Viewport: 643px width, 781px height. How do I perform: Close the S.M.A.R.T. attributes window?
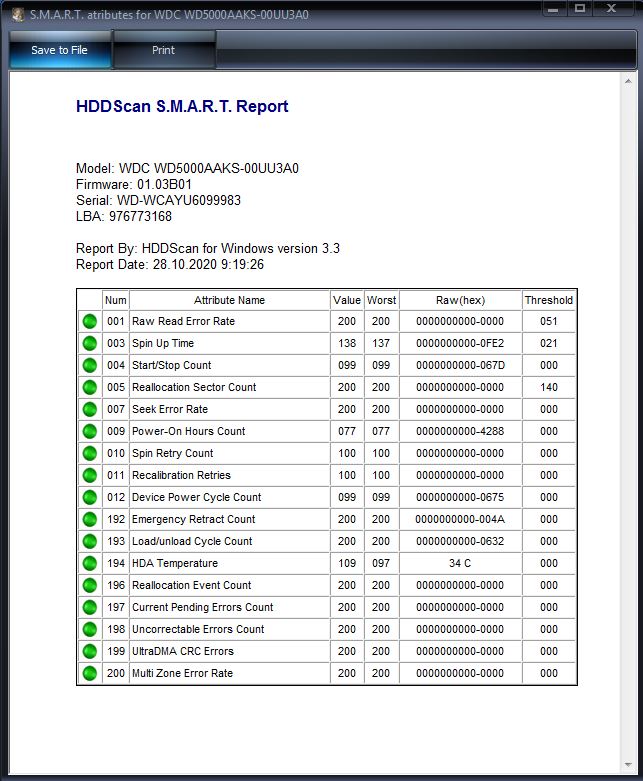(x=612, y=9)
